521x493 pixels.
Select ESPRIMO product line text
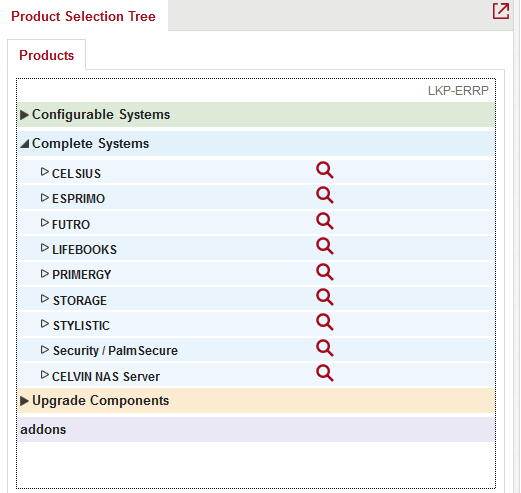[79, 199]
